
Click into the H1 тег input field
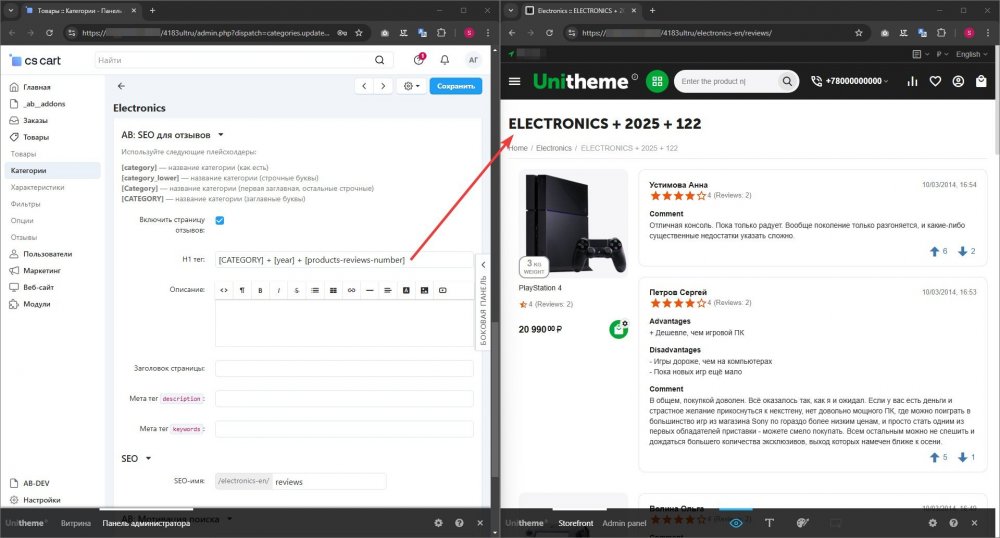(x=340, y=260)
